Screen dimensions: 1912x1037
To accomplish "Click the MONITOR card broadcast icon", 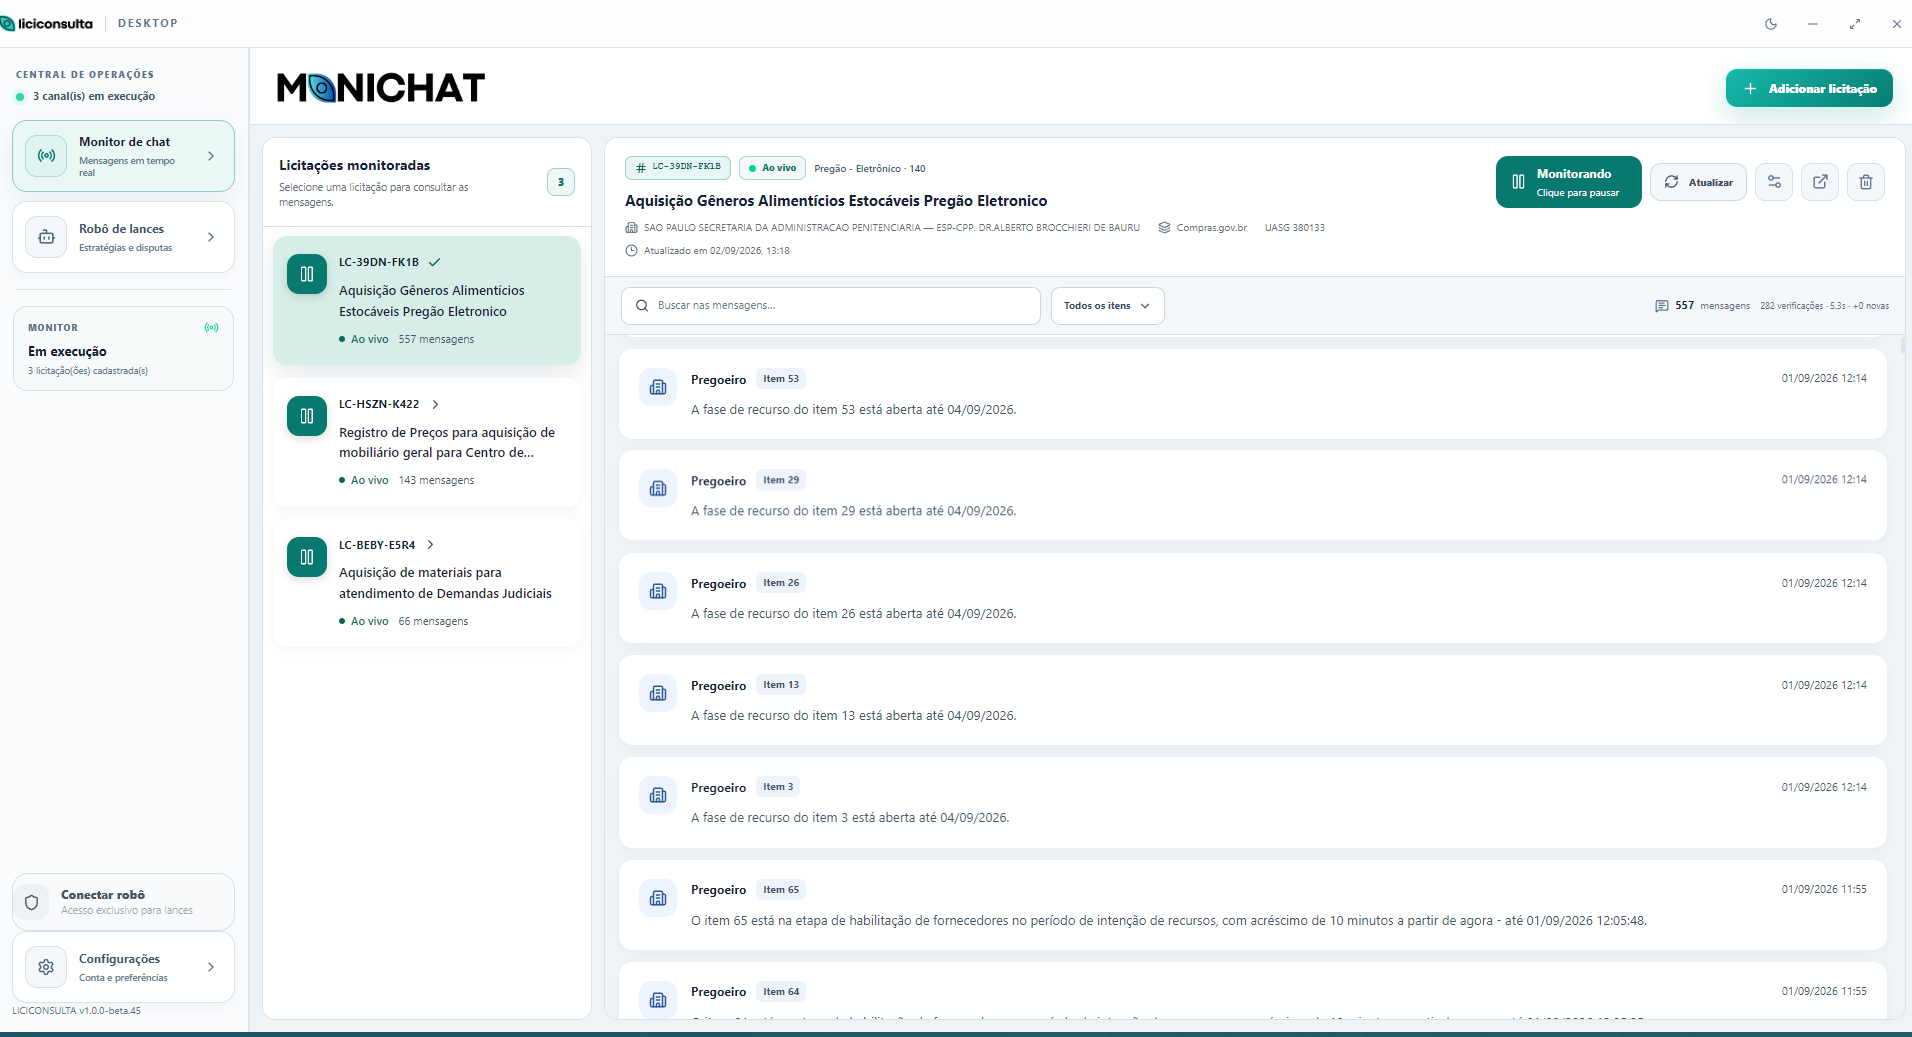I will tap(211, 327).
